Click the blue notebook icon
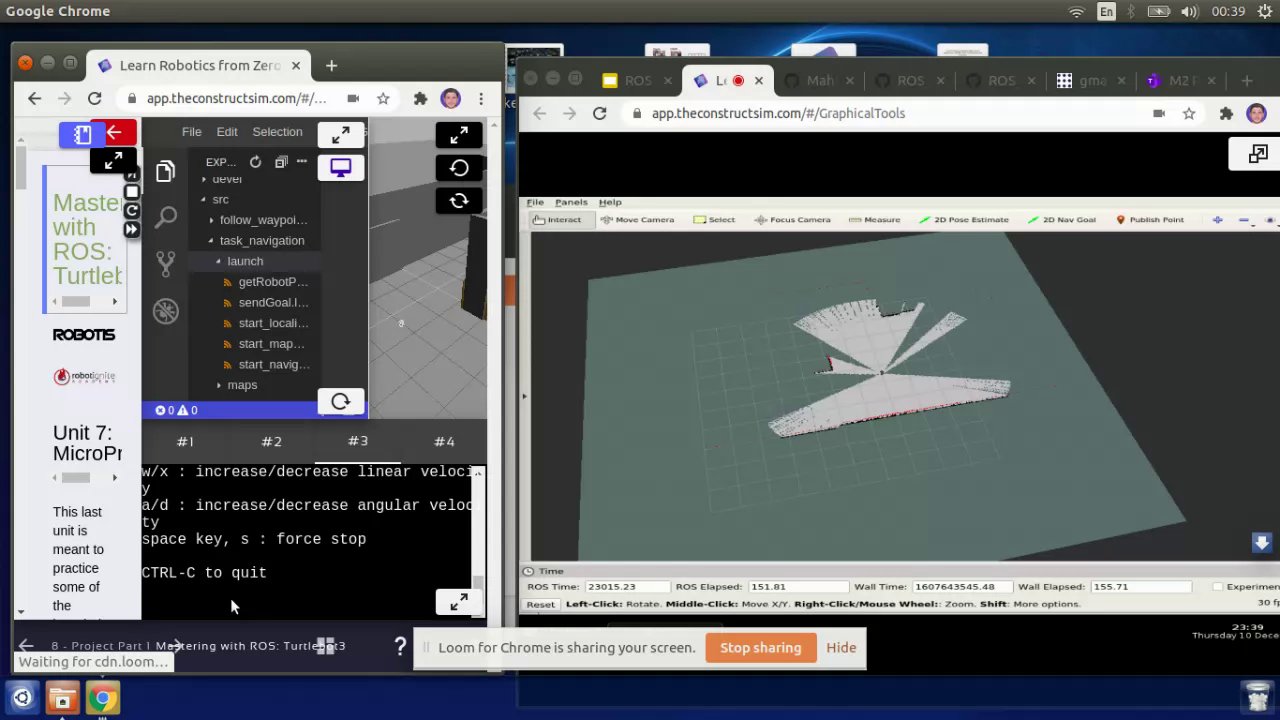This screenshot has height=720, width=1280. [x=83, y=133]
